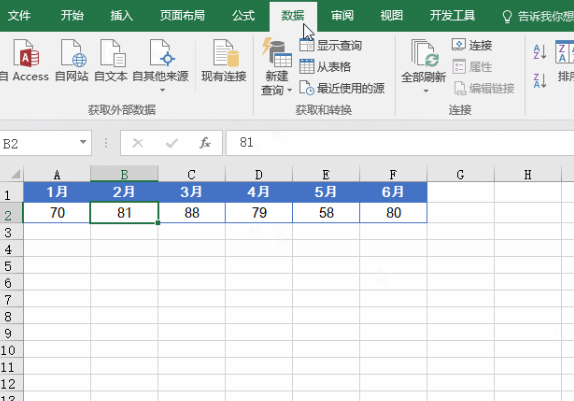Image resolution: width=574 pixels, height=401 pixels.
Task: Sort ascending A to Z
Action: (x=540, y=52)
